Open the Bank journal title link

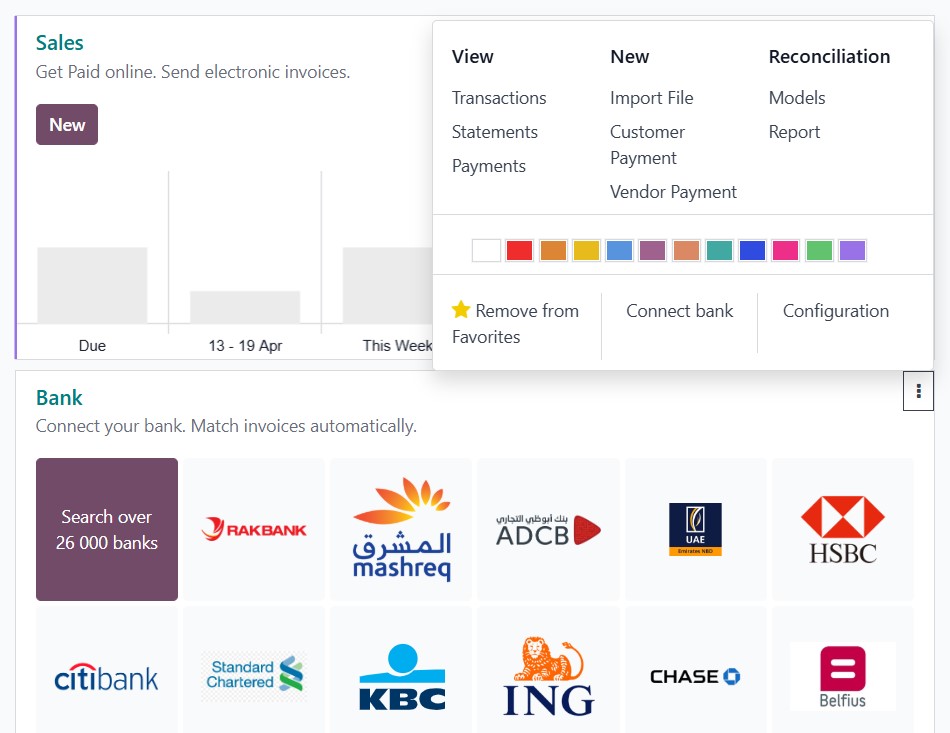click(x=59, y=397)
